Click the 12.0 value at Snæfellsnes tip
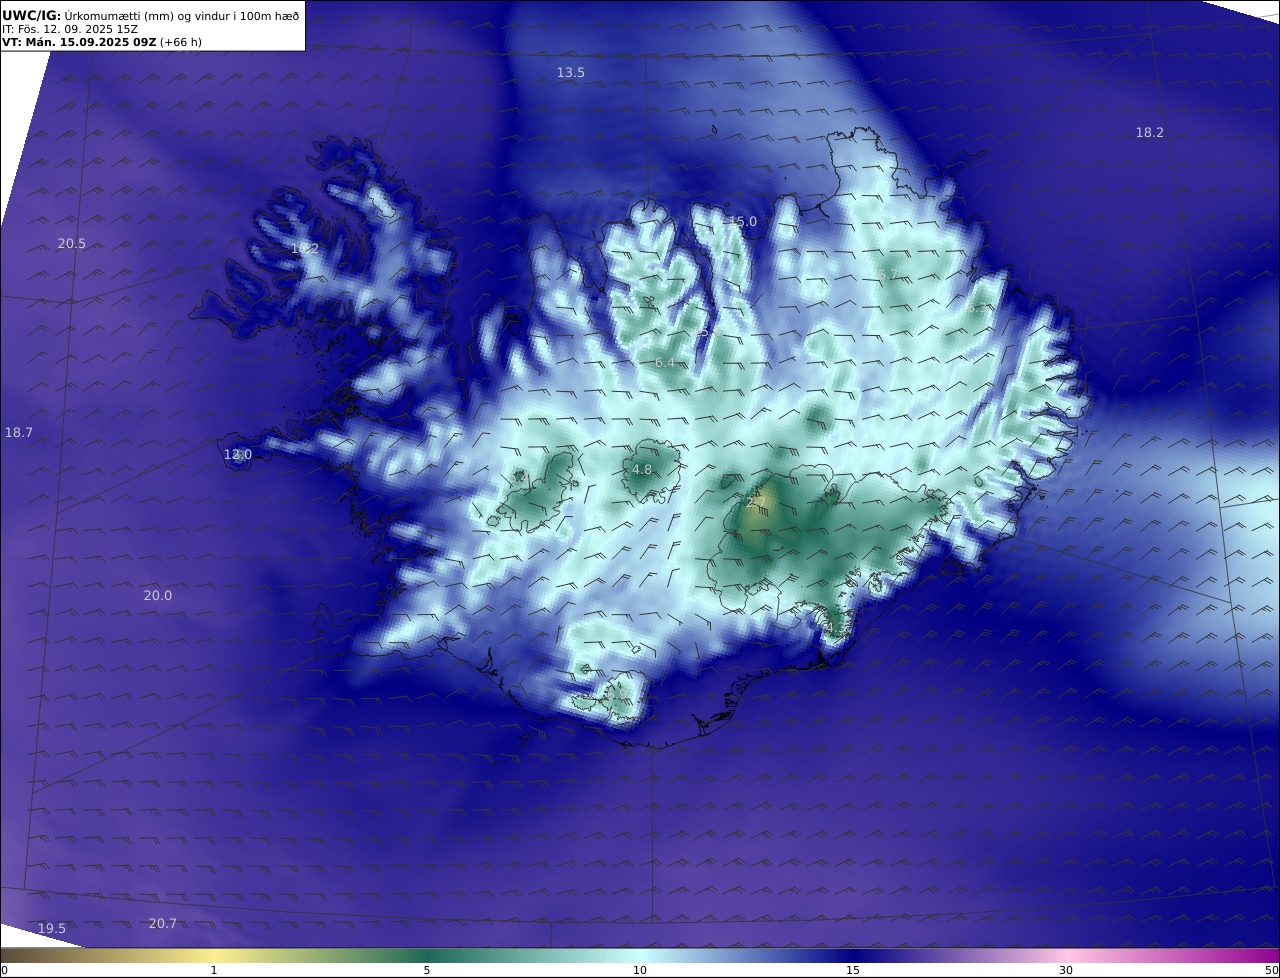The height and width of the screenshot is (978, 1280). click(x=238, y=455)
